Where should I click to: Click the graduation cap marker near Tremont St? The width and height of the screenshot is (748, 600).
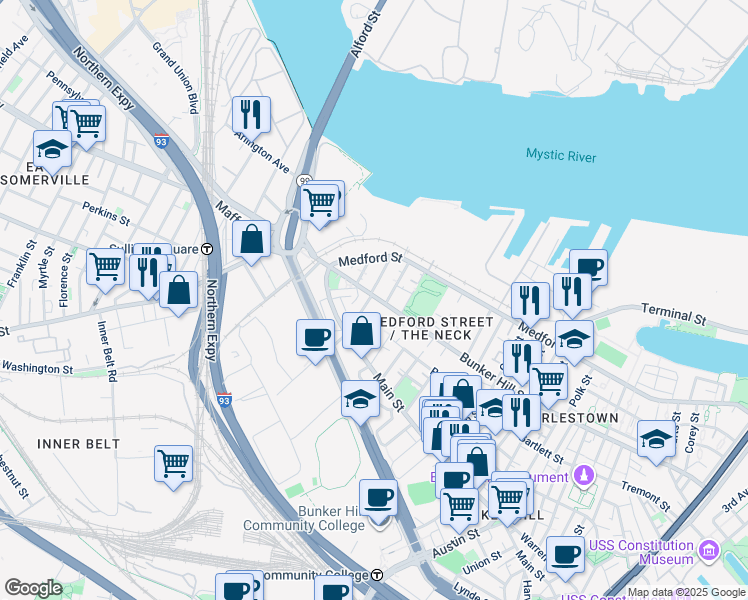(x=655, y=438)
